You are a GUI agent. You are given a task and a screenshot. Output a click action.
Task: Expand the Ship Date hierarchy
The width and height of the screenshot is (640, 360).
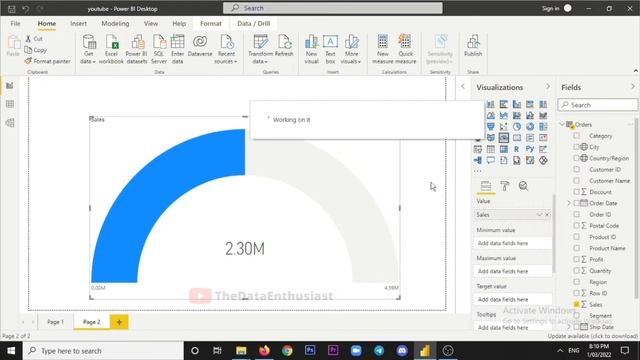click(569, 327)
